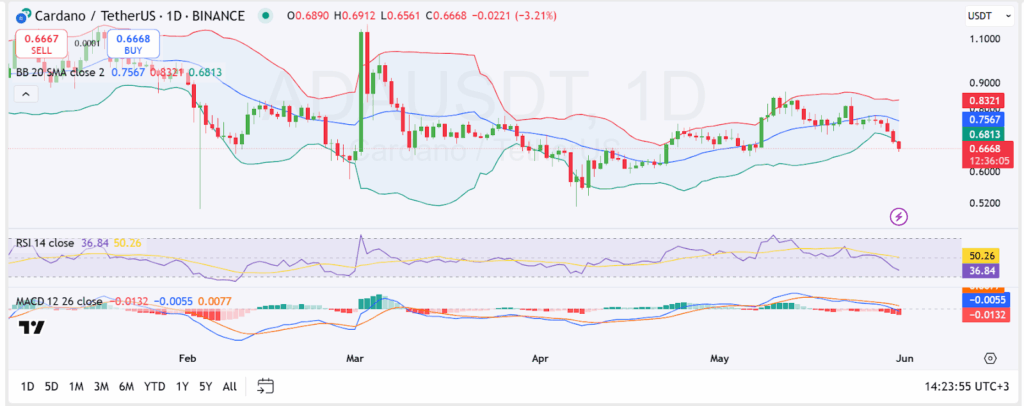The height and width of the screenshot is (406, 1024).
Task: Click the May label on time axis
Action: pos(719,358)
